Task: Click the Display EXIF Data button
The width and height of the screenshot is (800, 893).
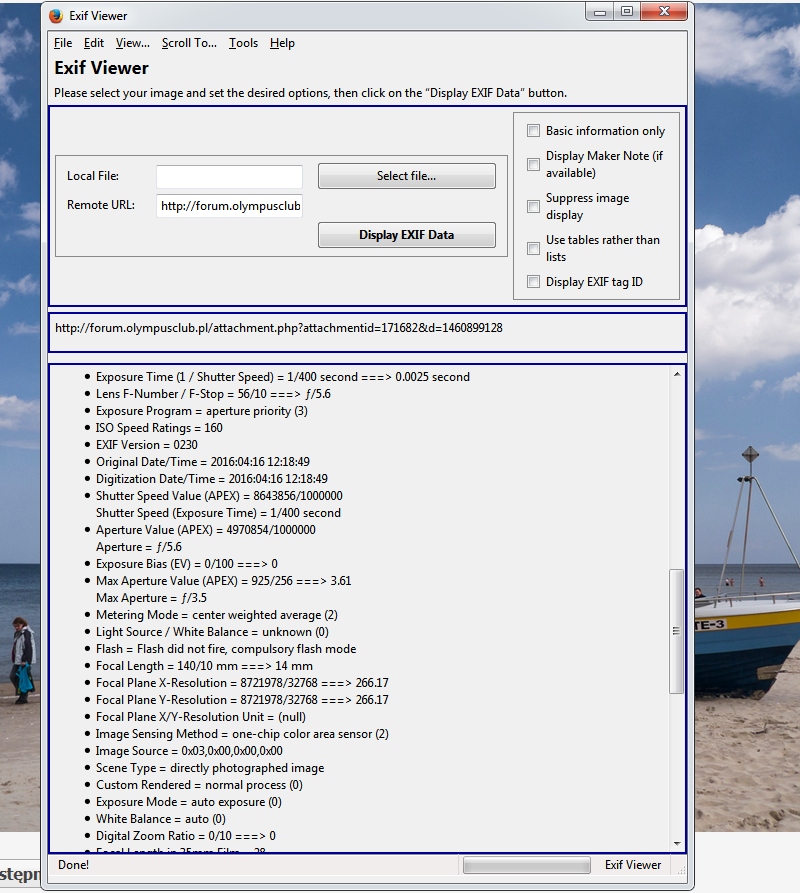Action: coord(406,235)
